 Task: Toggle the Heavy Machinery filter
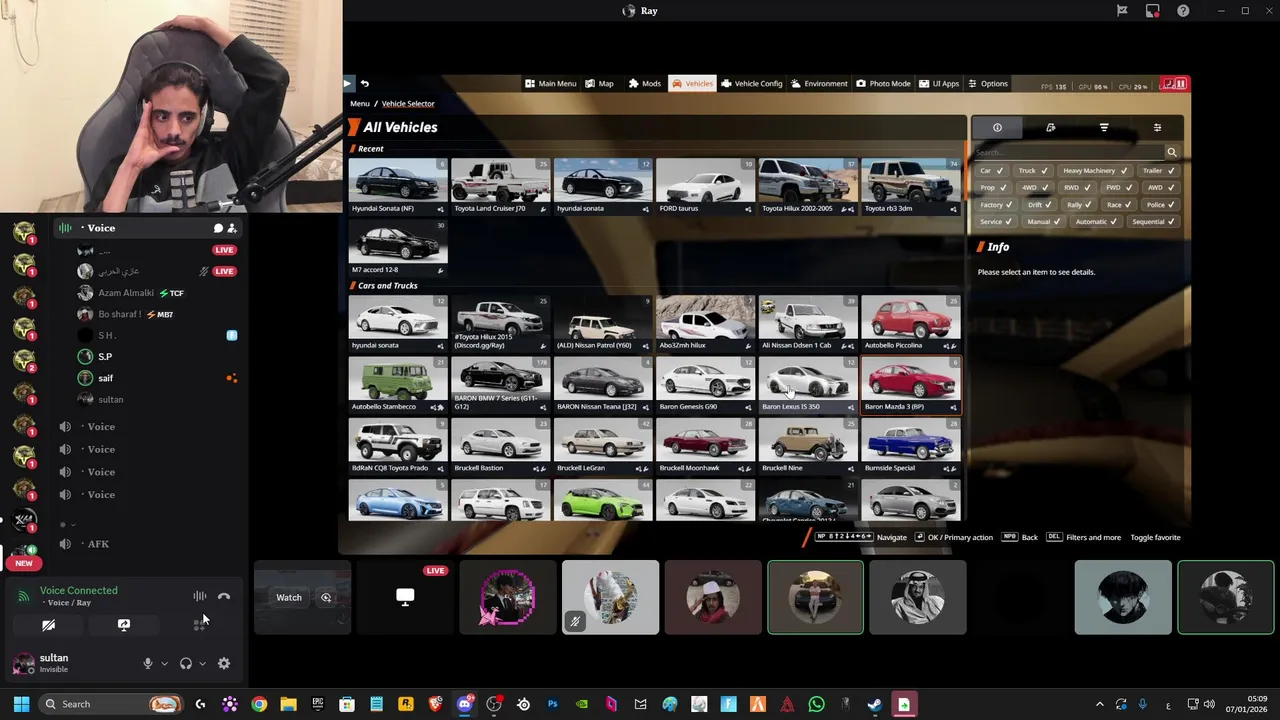pos(1095,171)
